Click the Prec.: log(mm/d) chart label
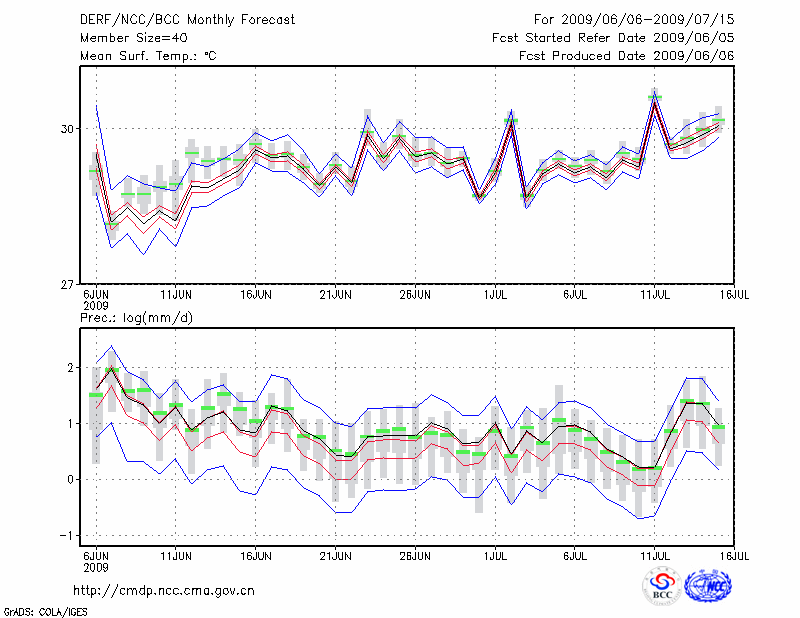This screenshot has width=800, height=618. coord(136,318)
